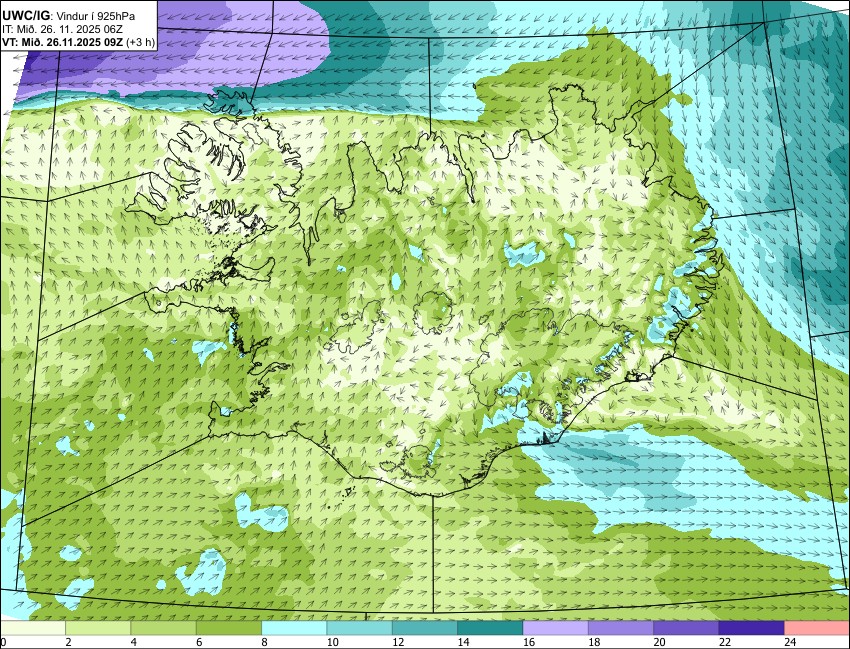This screenshot has height=649, width=850.
Task: Click the 18–20 m/s purple legend swatch
Action: point(621,628)
